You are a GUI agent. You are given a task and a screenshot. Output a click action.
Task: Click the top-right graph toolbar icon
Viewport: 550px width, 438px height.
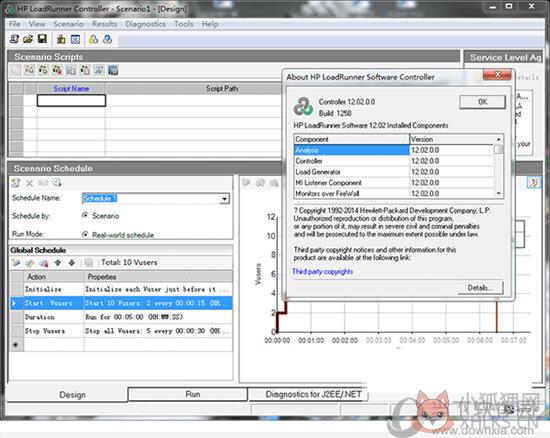pos(534,183)
